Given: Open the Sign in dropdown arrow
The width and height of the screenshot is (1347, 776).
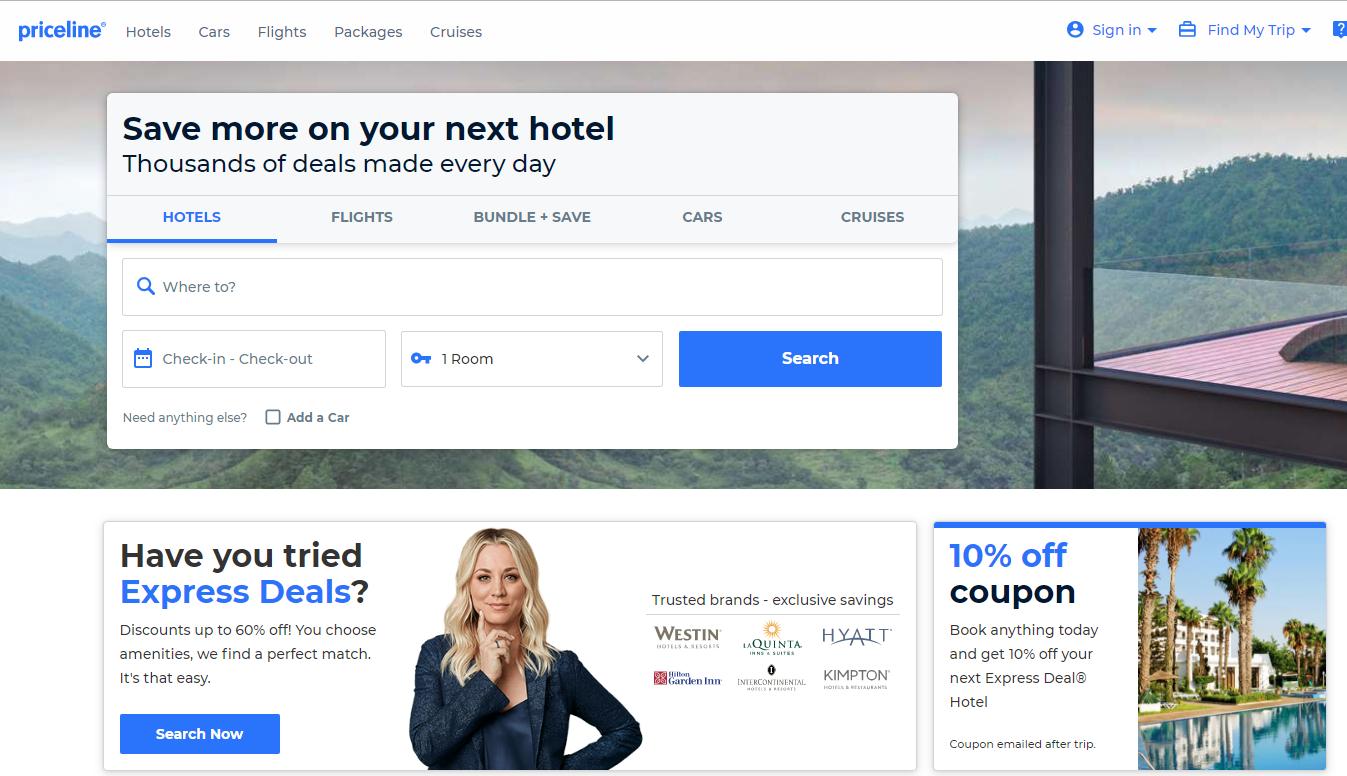Looking at the screenshot, I should [1152, 31].
